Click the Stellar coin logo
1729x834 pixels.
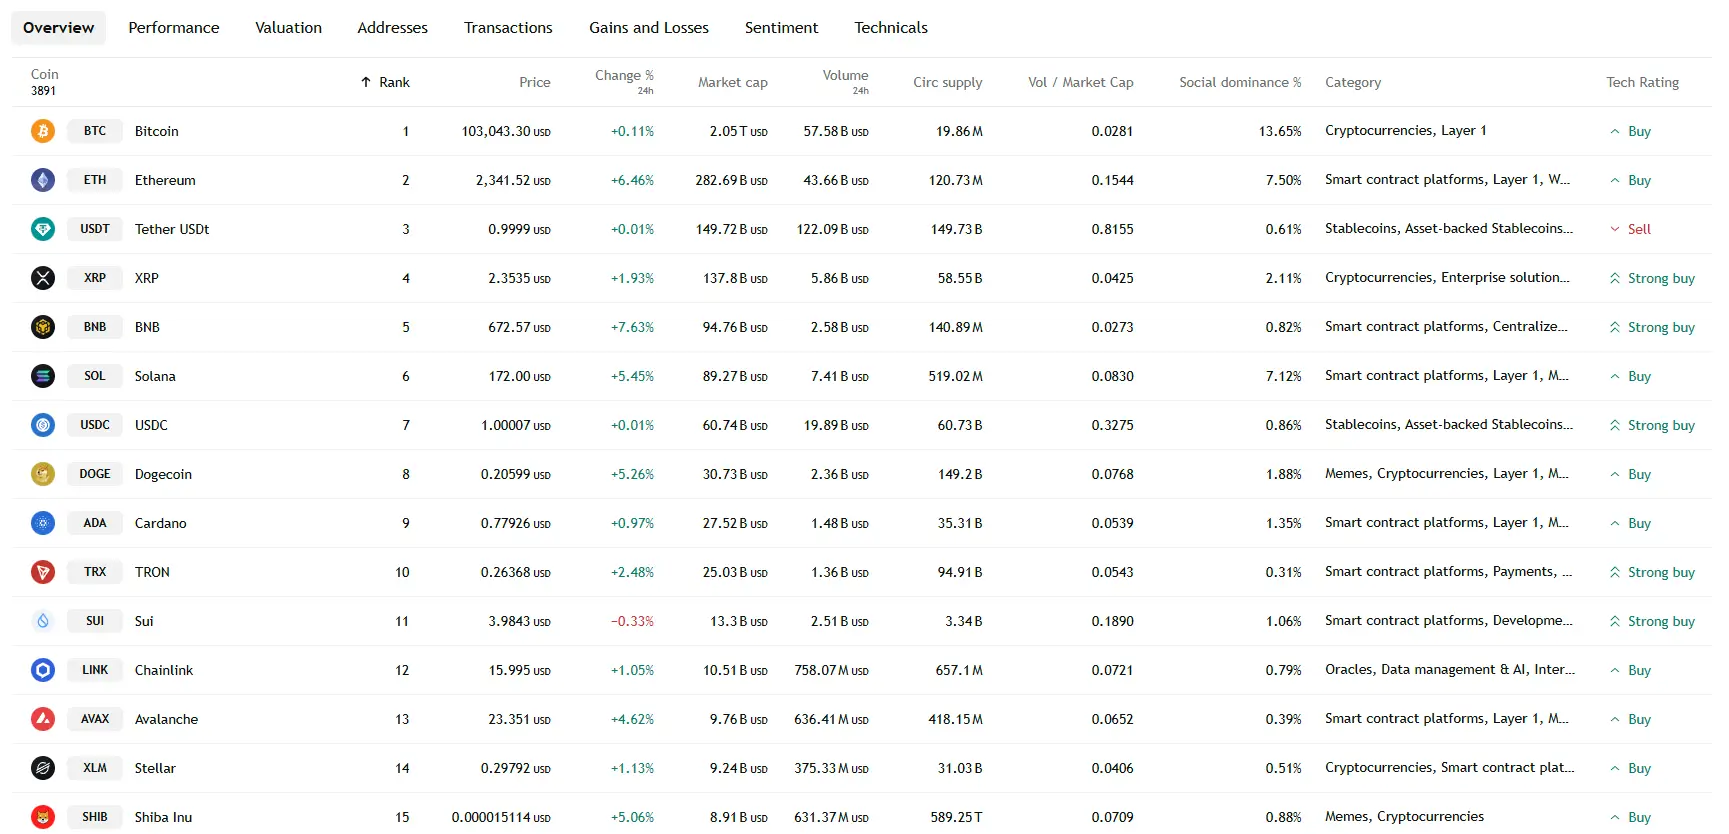[43, 768]
